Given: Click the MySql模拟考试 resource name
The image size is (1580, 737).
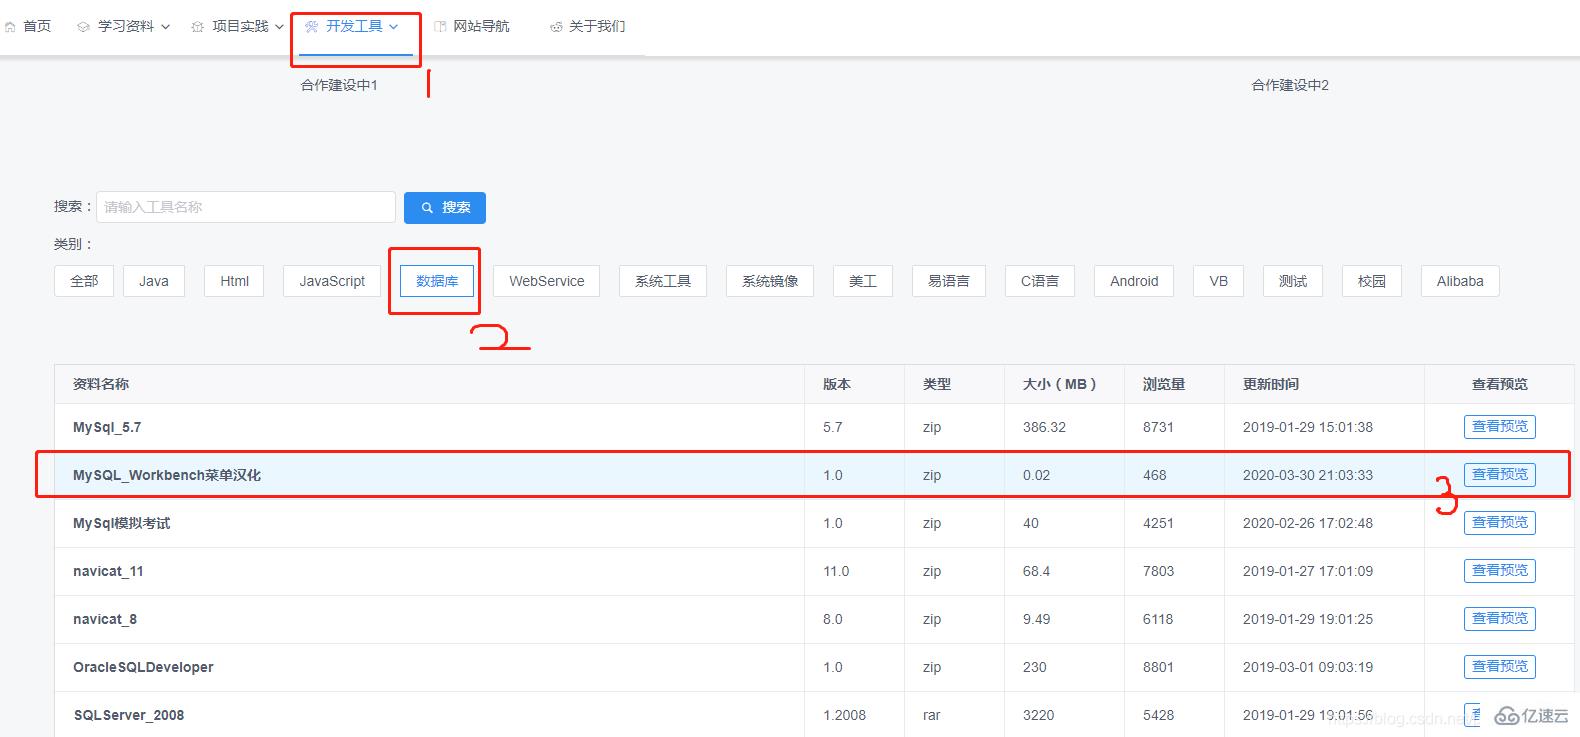Looking at the screenshot, I should point(122,523).
